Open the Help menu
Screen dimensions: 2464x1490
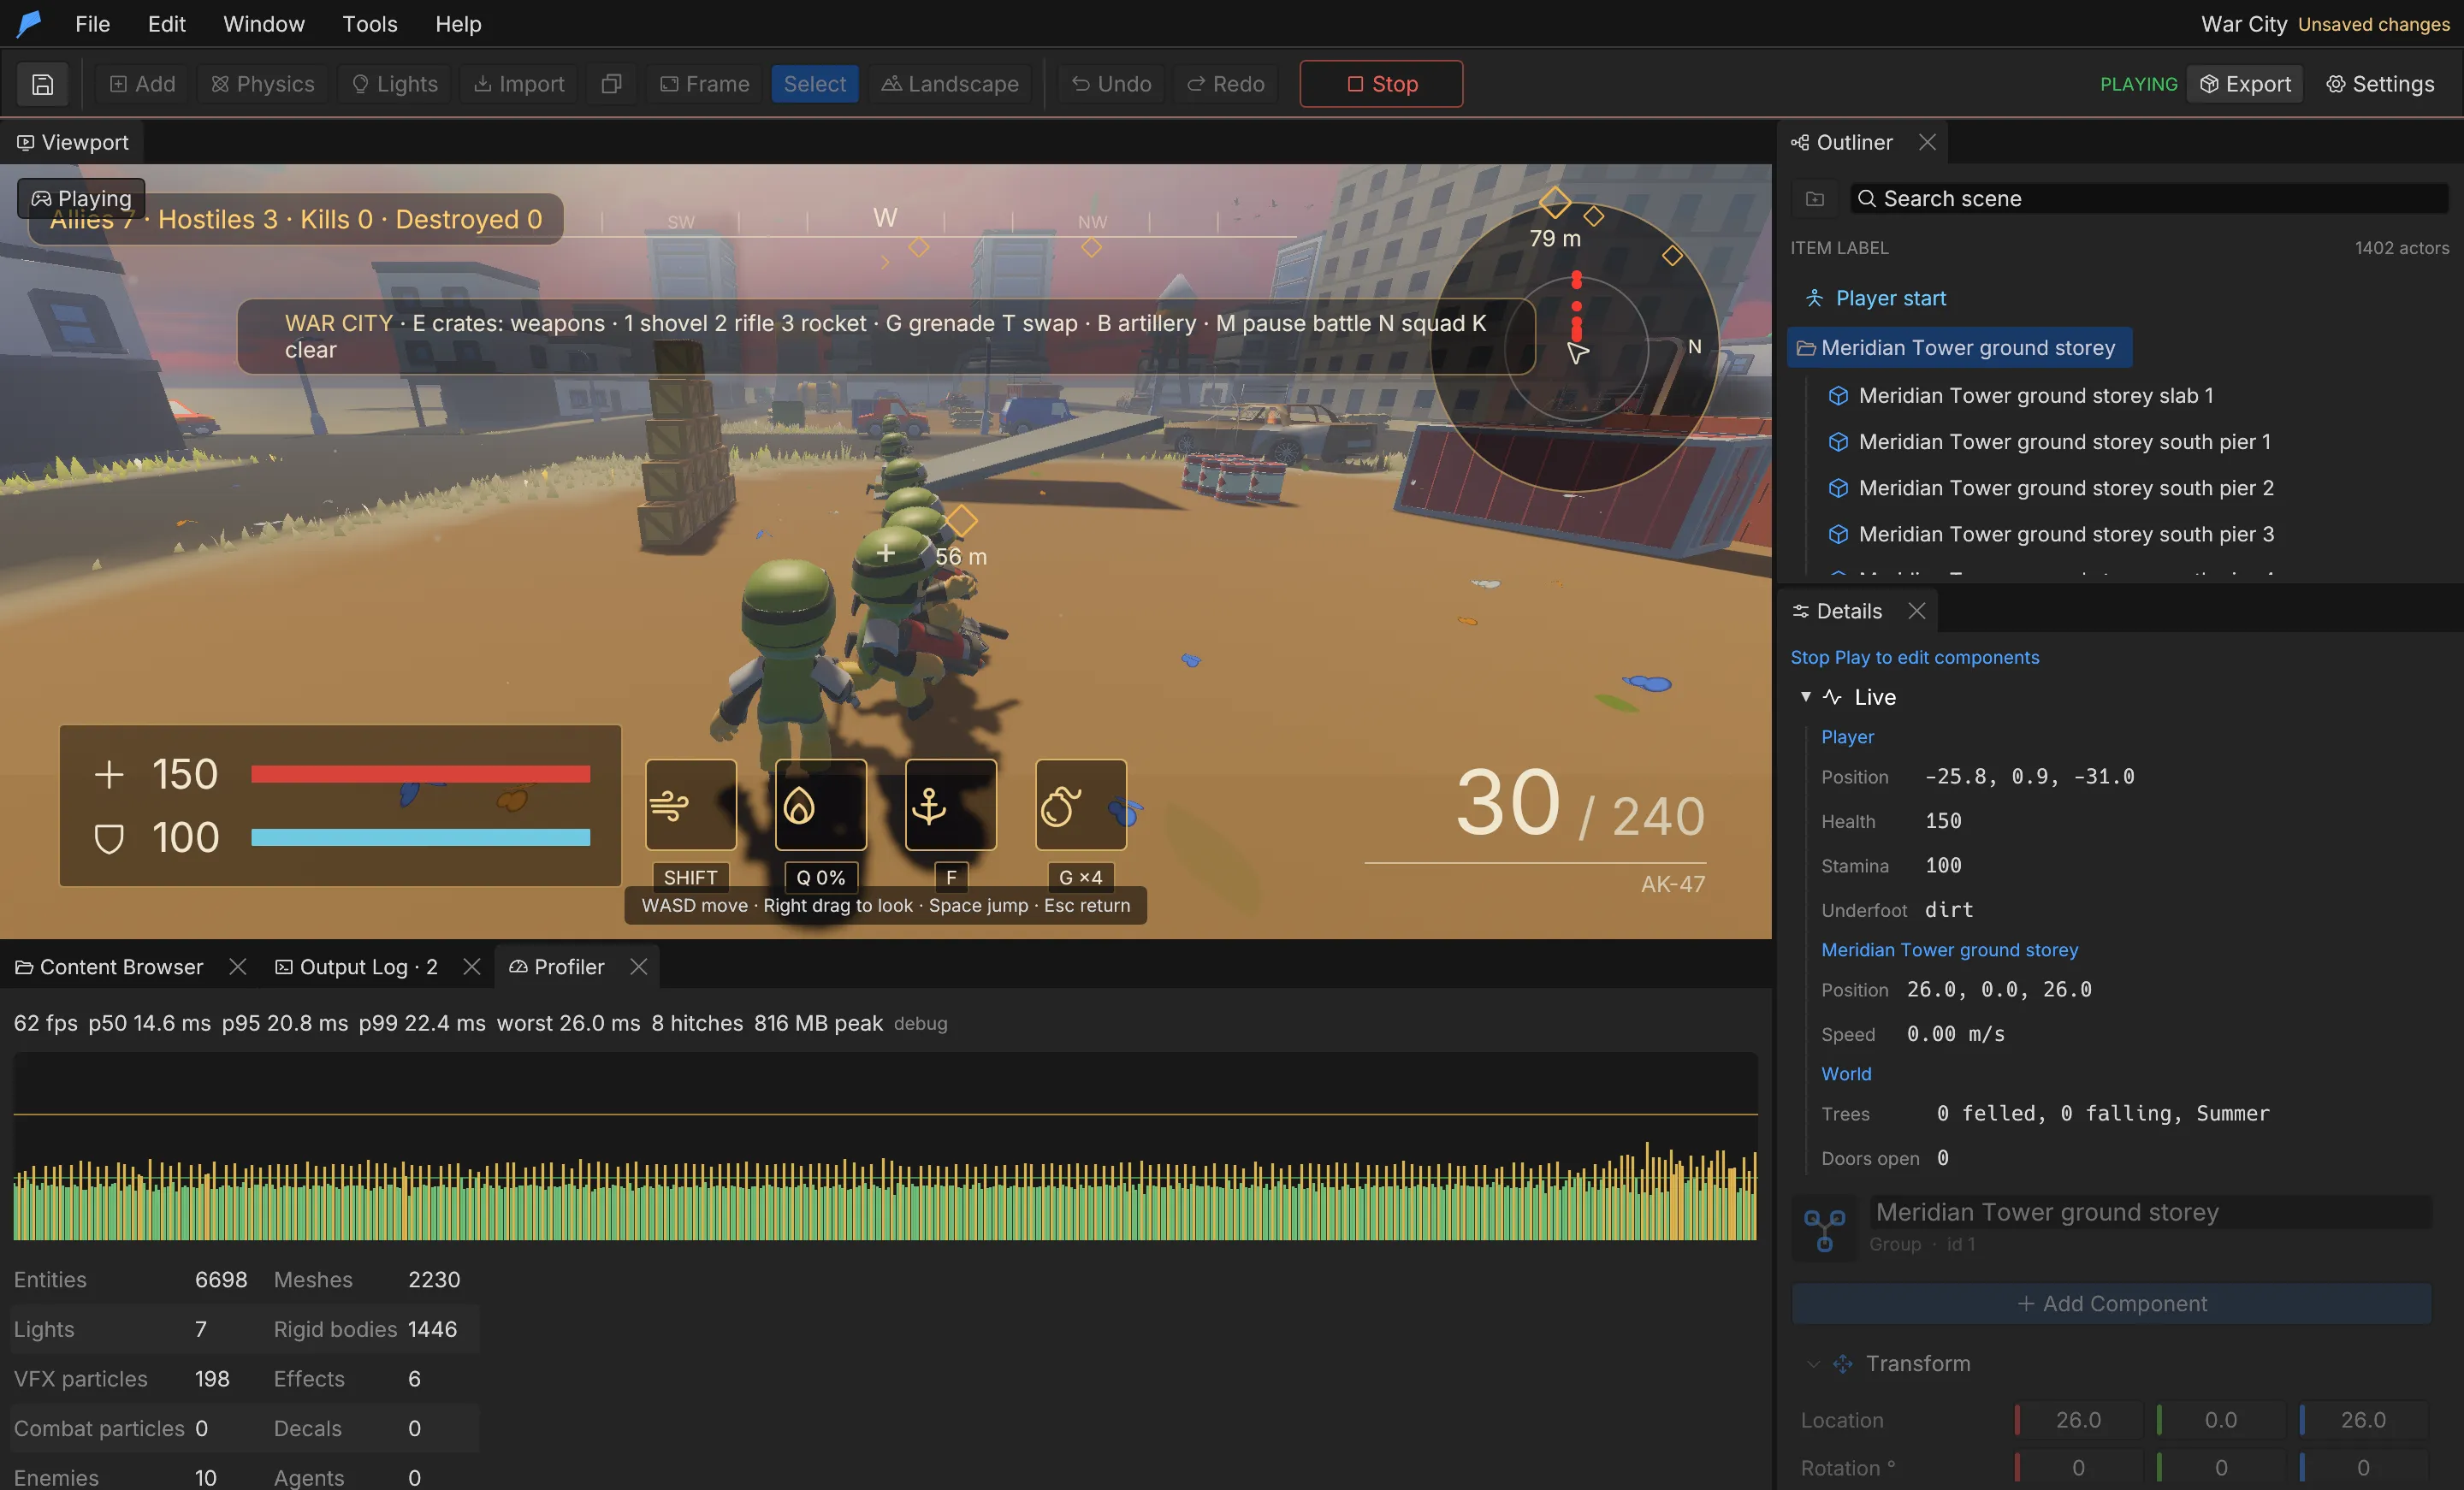coord(458,24)
